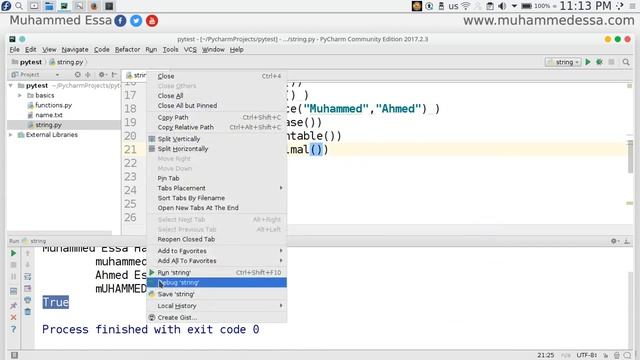Open YouTube link beside Muhammed Essa

(152, 21)
